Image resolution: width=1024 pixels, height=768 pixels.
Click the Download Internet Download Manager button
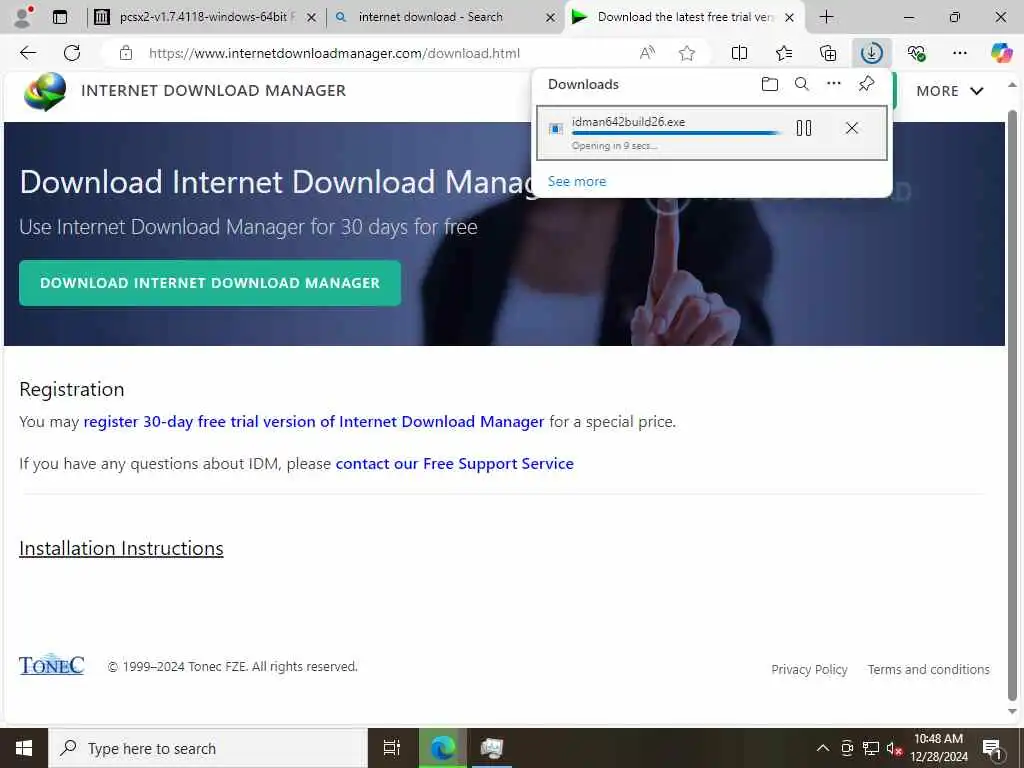click(210, 283)
